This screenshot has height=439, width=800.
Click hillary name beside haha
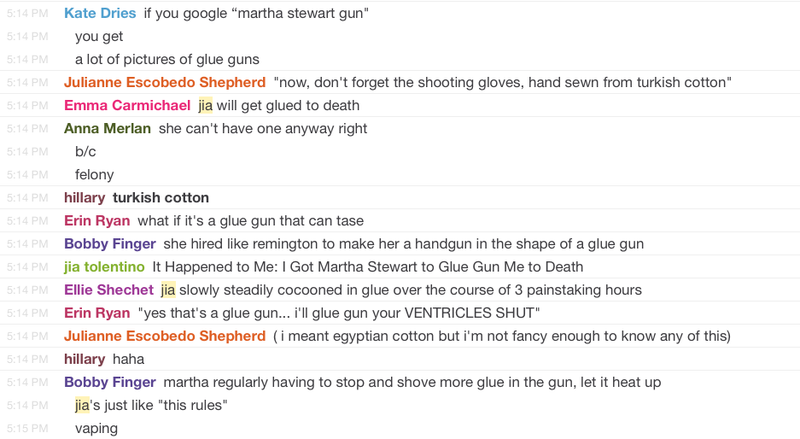pyautogui.click(x=85, y=359)
